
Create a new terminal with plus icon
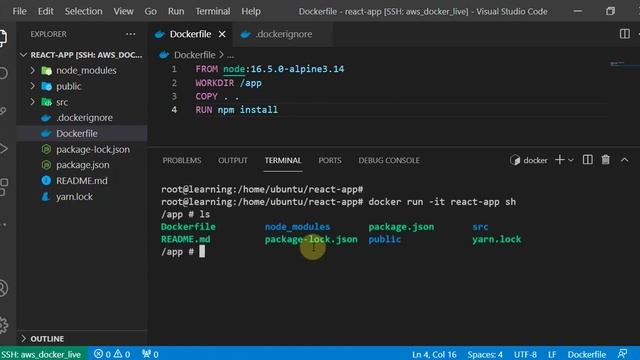tap(560, 160)
